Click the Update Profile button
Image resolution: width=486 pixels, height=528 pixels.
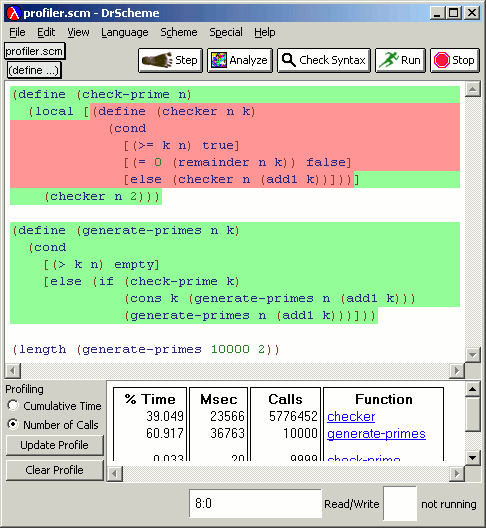tap(55, 445)
